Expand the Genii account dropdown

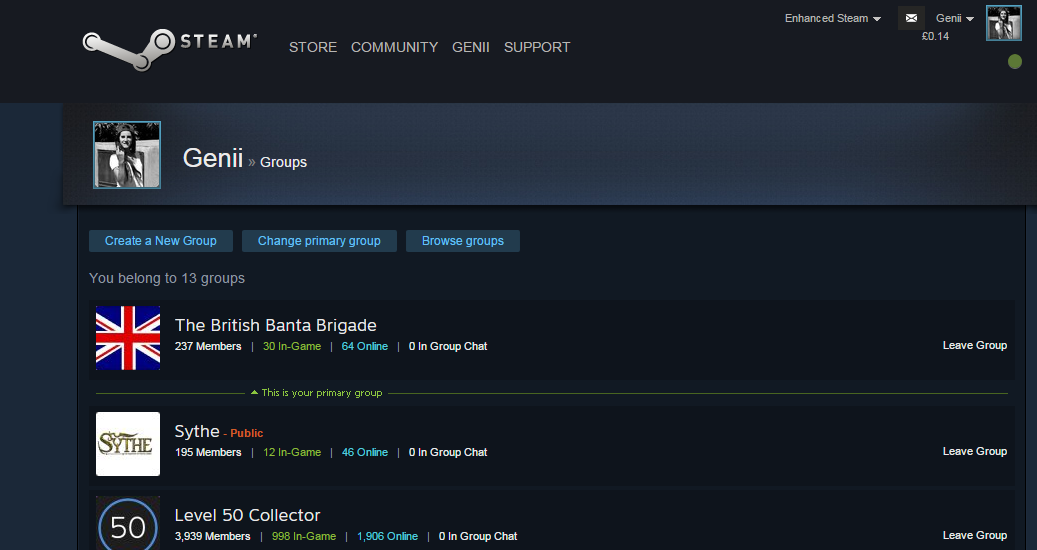954,19
